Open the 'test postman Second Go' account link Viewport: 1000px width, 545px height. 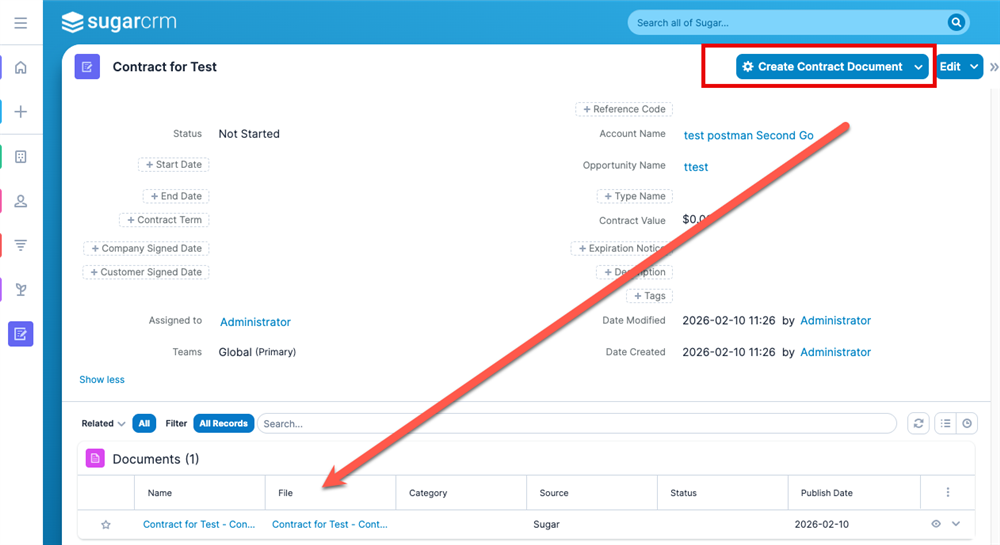pyautogui.click(x=748, y=135)
